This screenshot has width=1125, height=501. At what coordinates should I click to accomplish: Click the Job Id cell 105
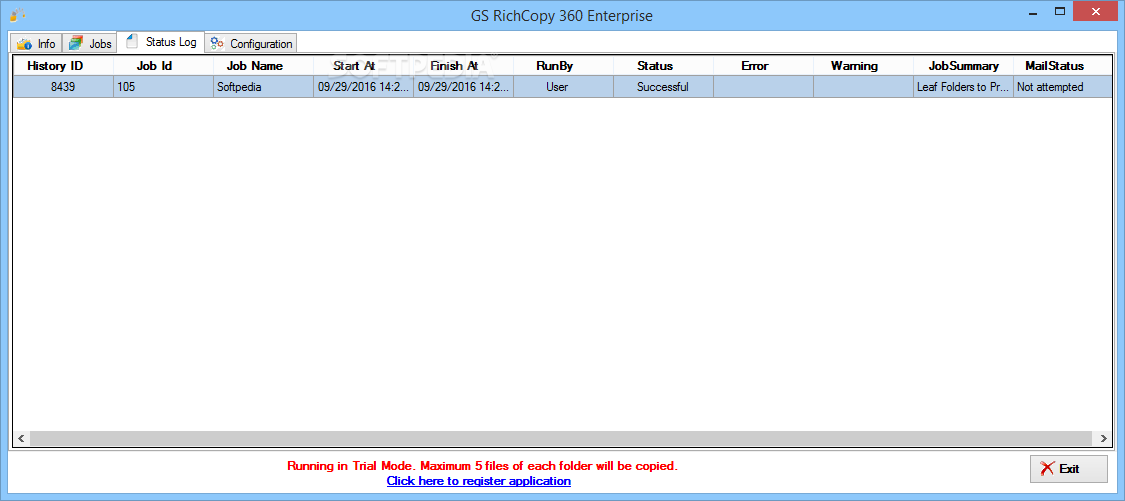(x=164, y=87)
